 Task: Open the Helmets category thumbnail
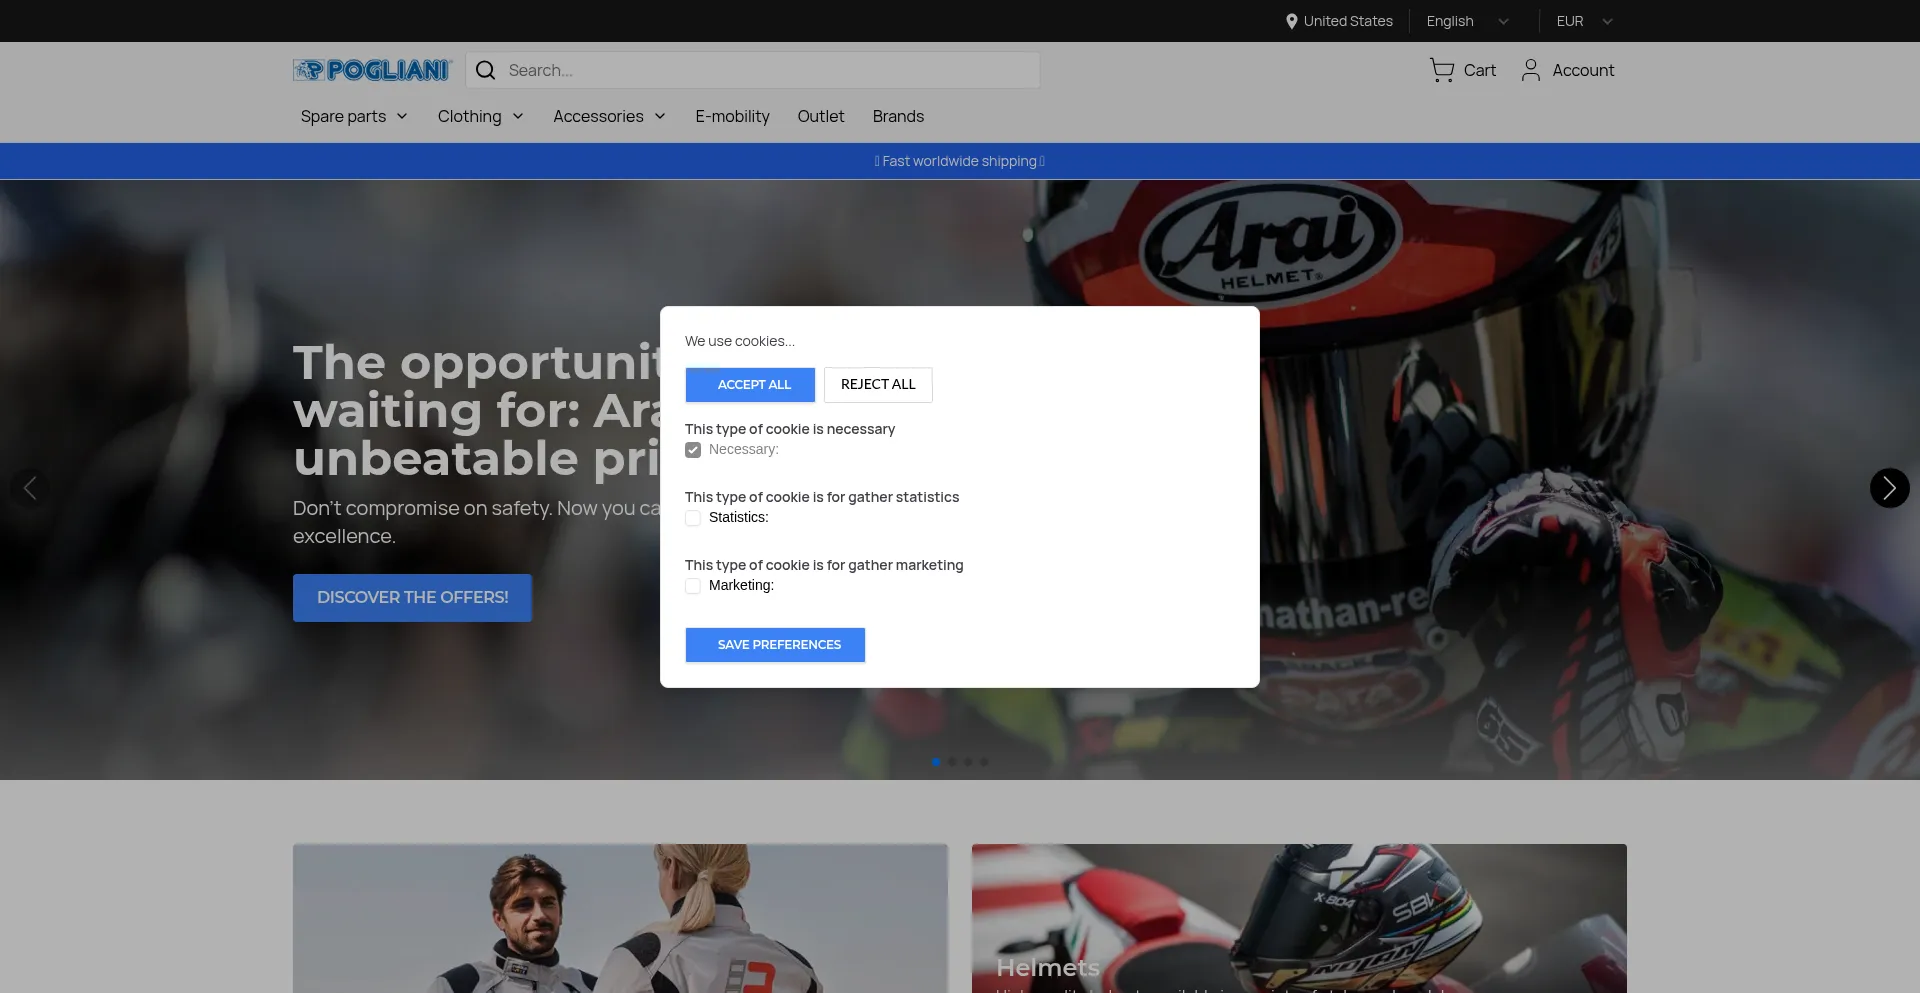pyautogui.click(x=1299, y=918)
